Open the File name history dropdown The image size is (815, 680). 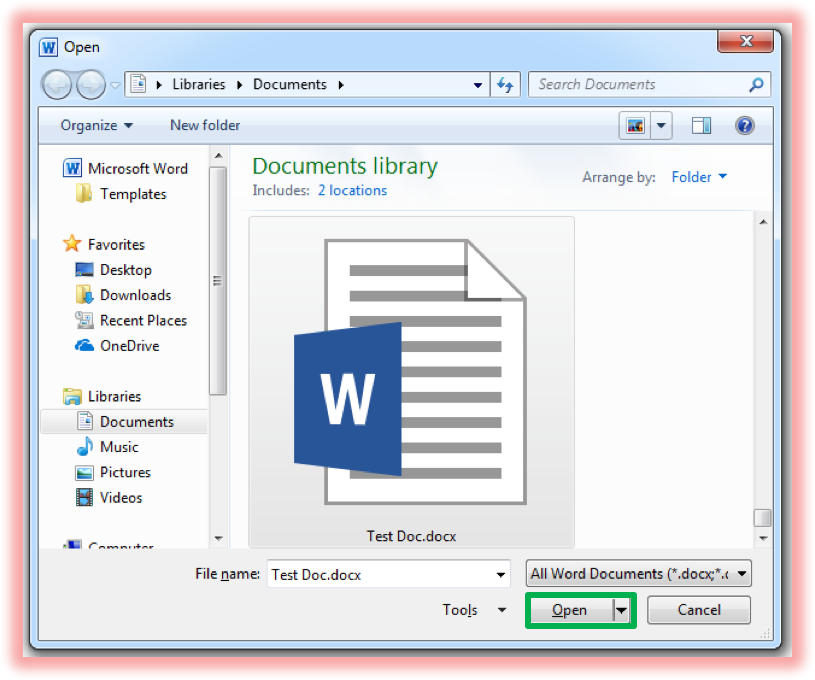(x=501, y=574)
